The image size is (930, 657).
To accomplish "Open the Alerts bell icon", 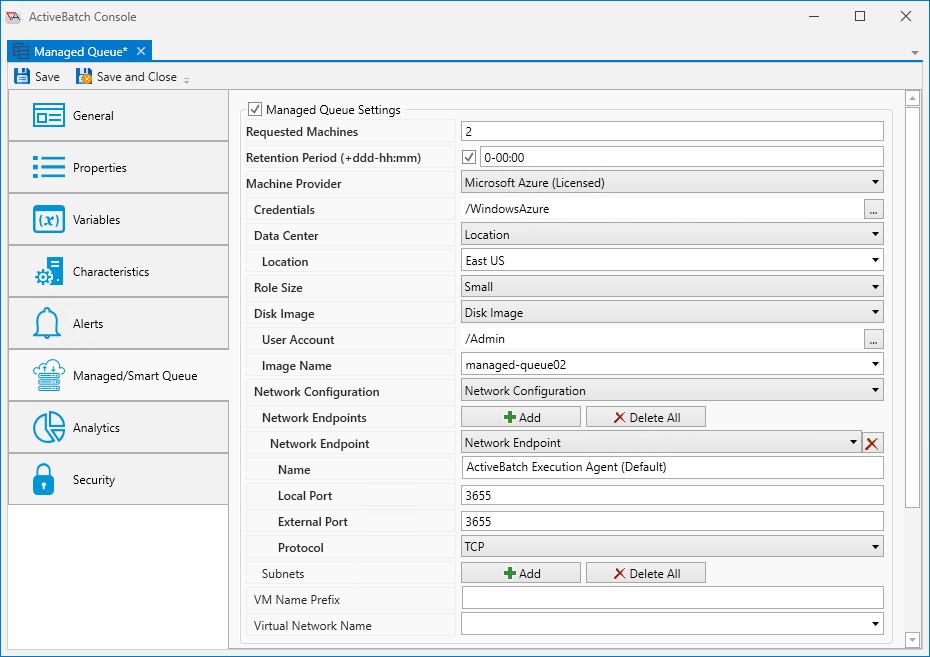I will (x=47, y=323).
